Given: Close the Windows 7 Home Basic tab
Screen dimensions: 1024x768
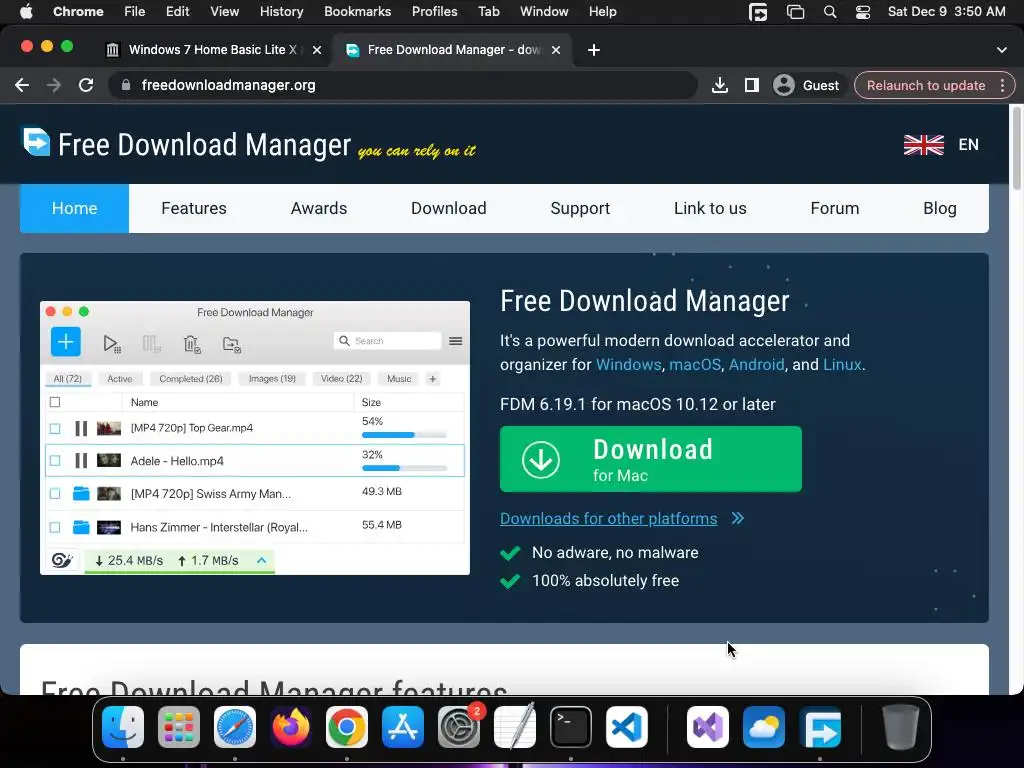Looking at the screenshot, I should point(317,50).
